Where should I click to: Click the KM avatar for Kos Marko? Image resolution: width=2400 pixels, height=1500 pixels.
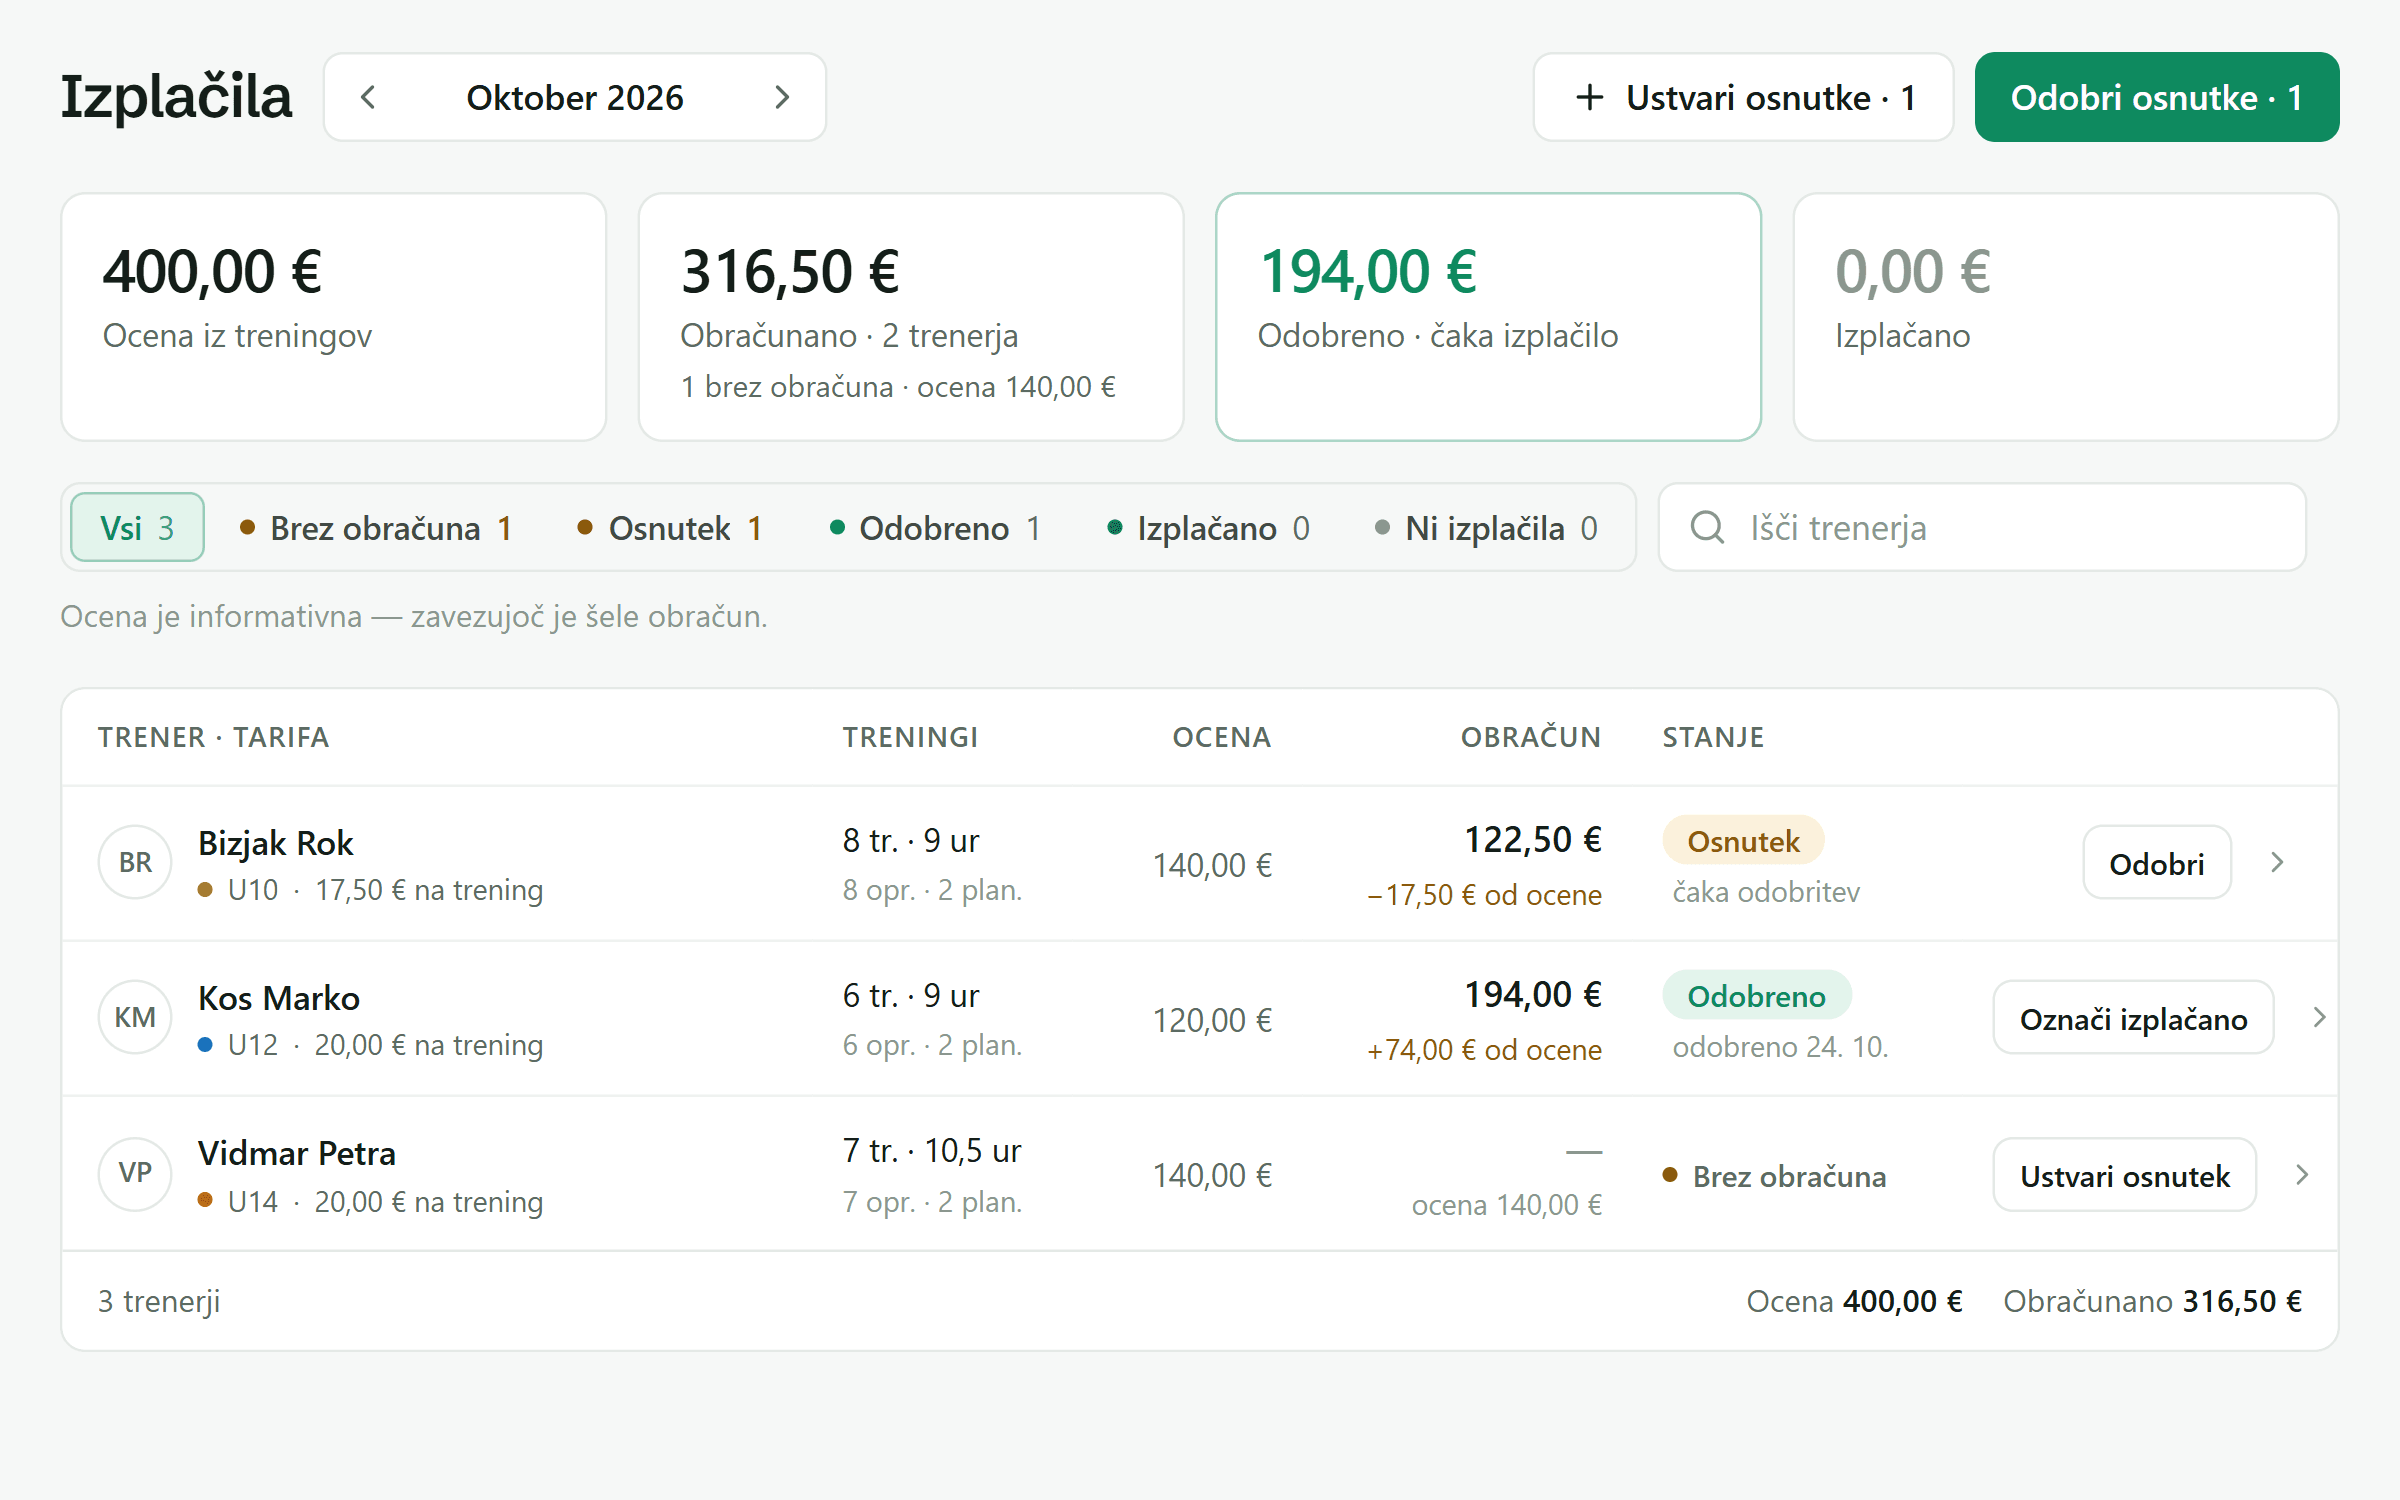click(x=135, y=1017)
